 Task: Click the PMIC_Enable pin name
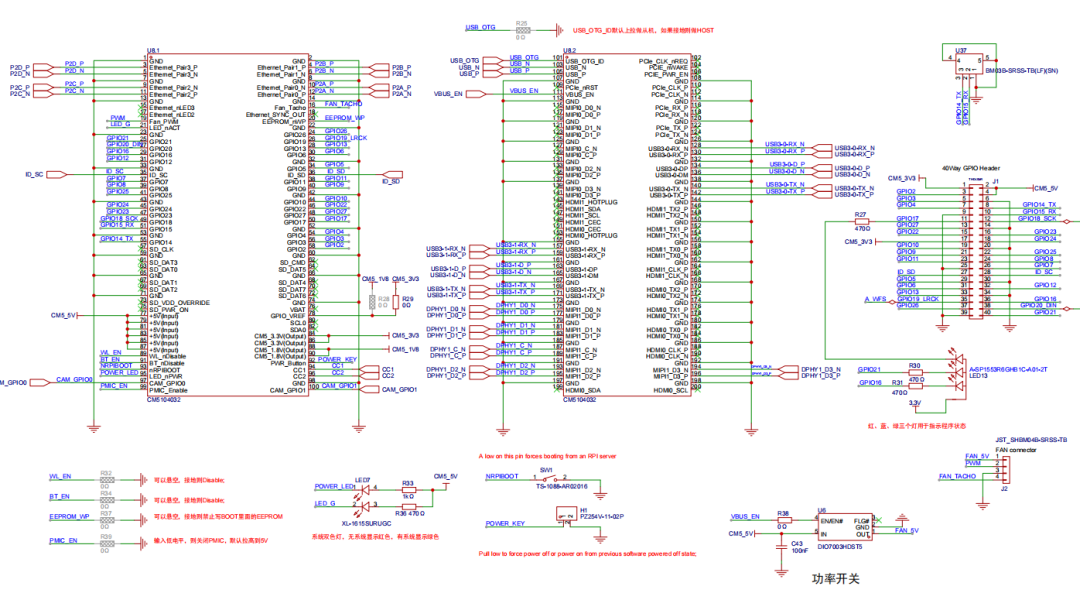pos(168,390)
